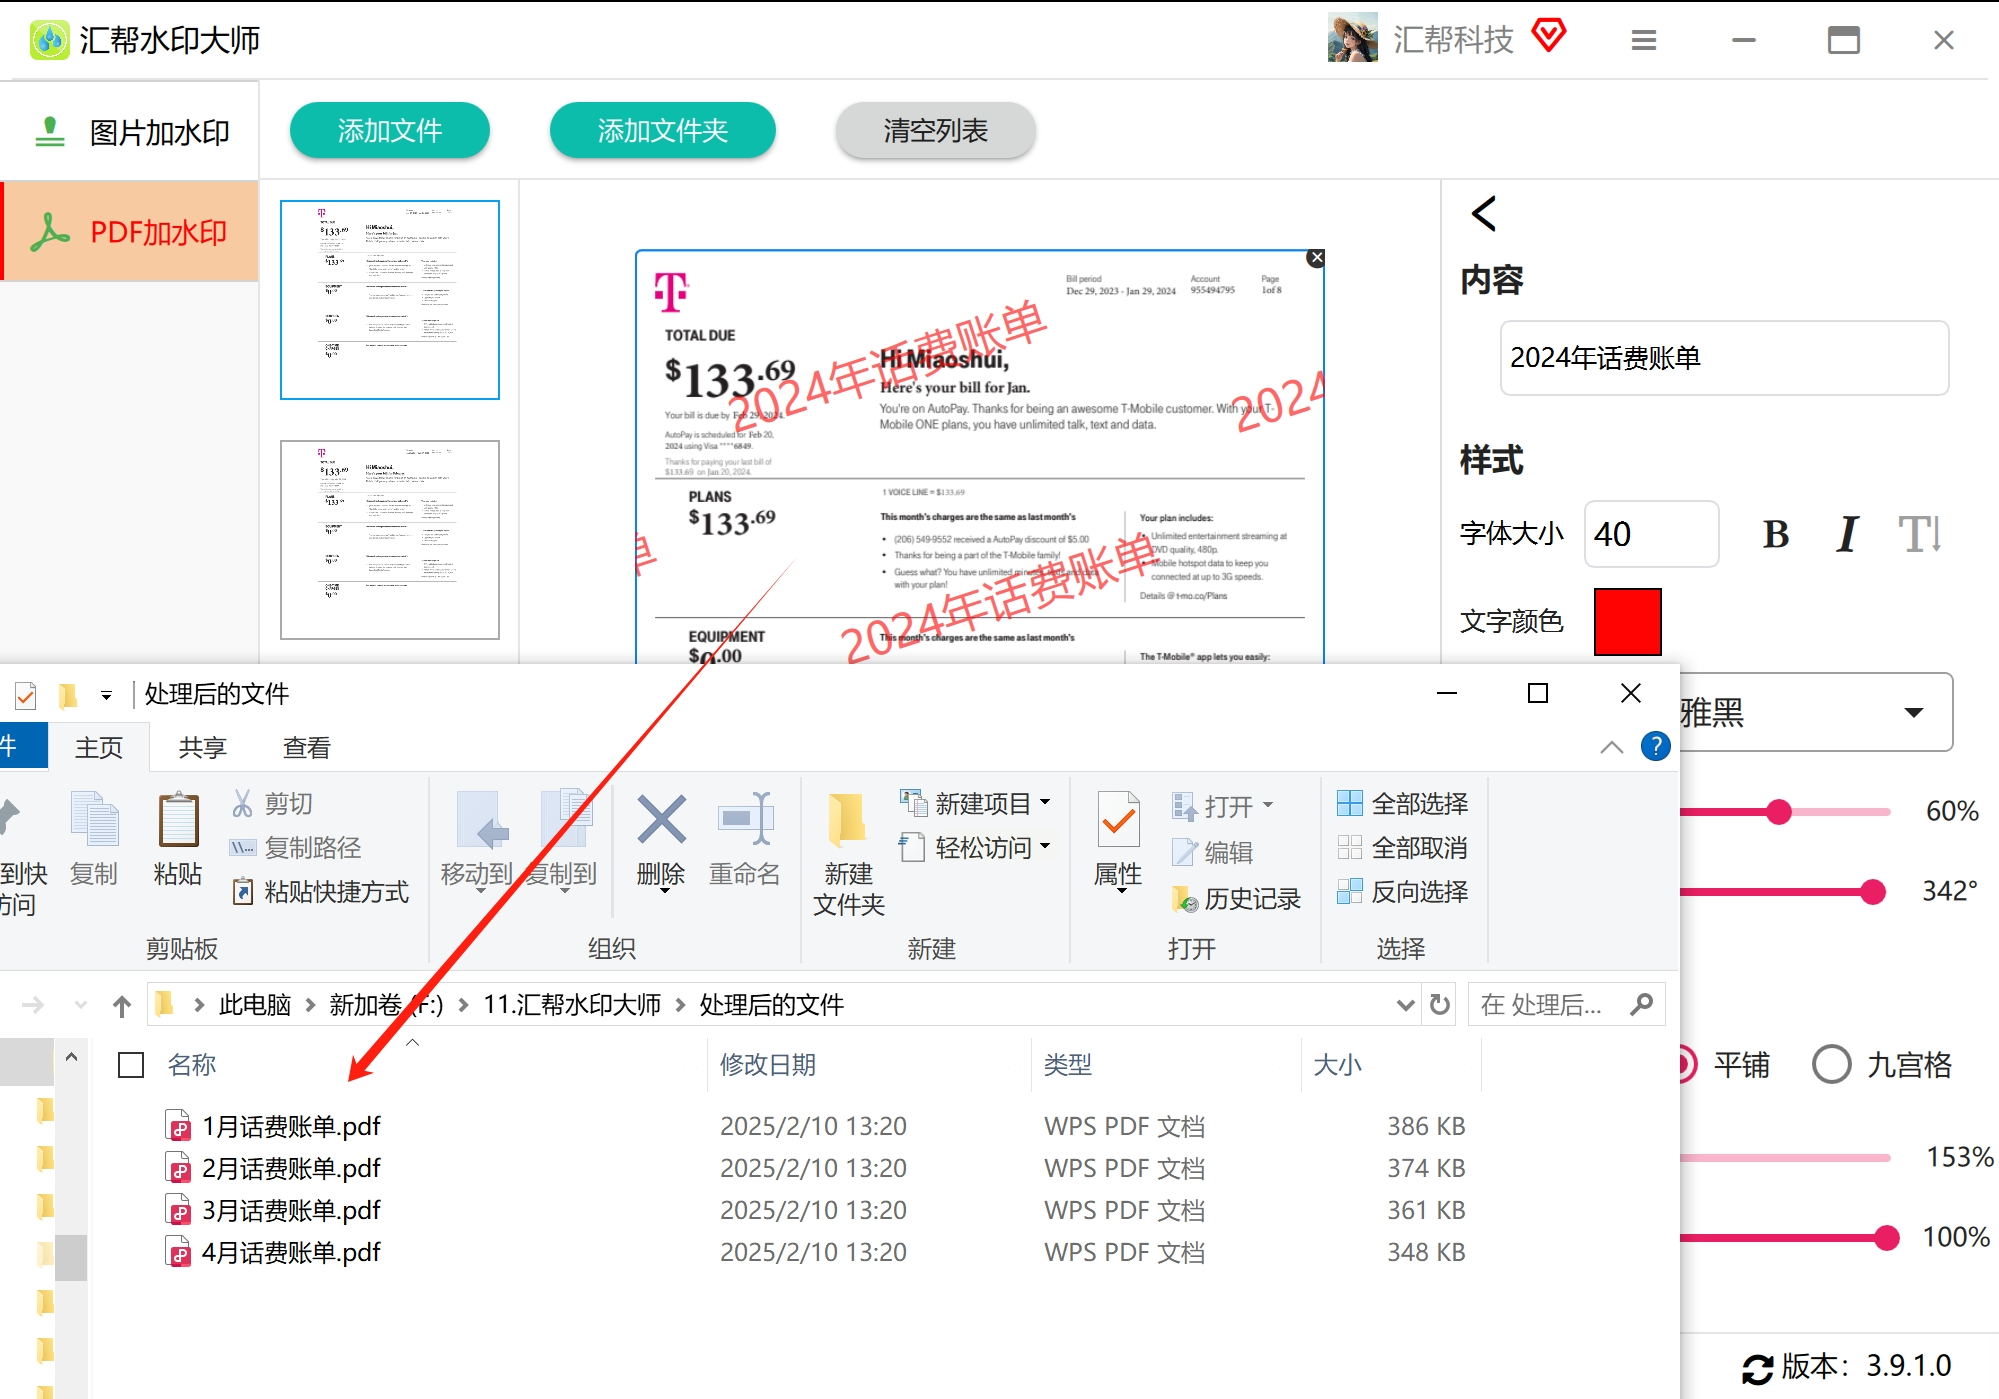Image resolution: width=1999 pixels, height=1399 pixels.
Task: Open the red 文字颜色 color swatch
Action: [x=1627, y=621]
